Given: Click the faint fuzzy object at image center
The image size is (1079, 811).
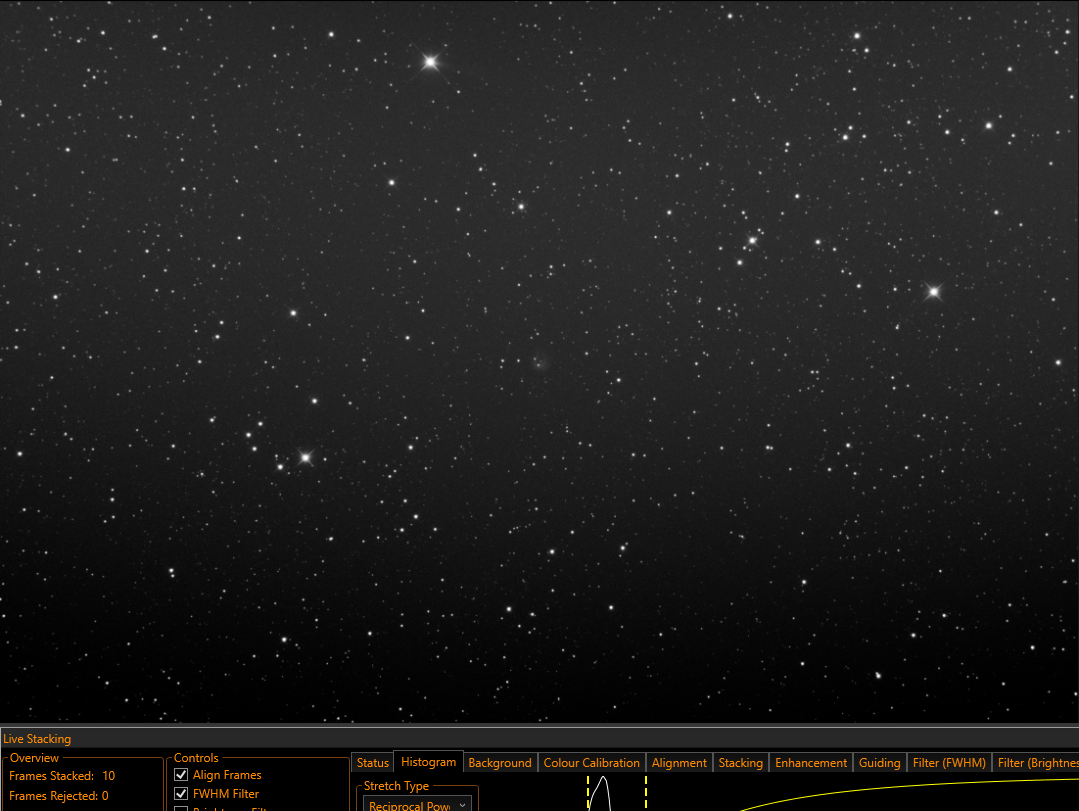Looking at the screenshot, I should point(540,363).
